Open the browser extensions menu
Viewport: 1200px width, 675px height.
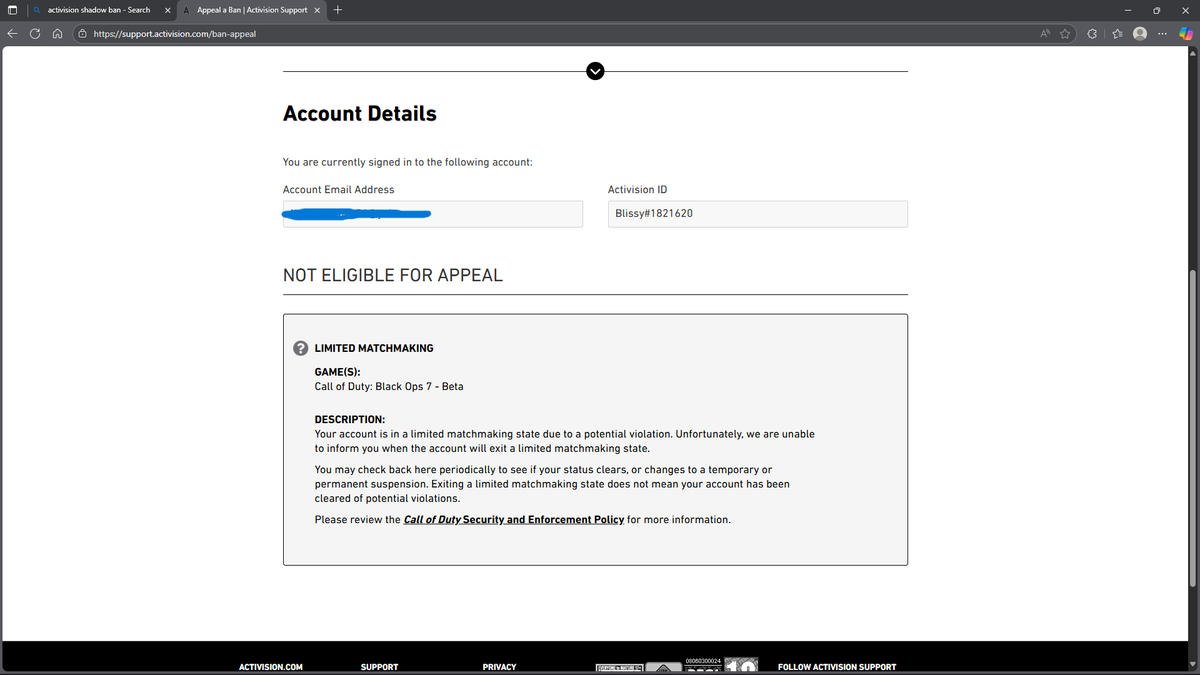[1092, 34]
